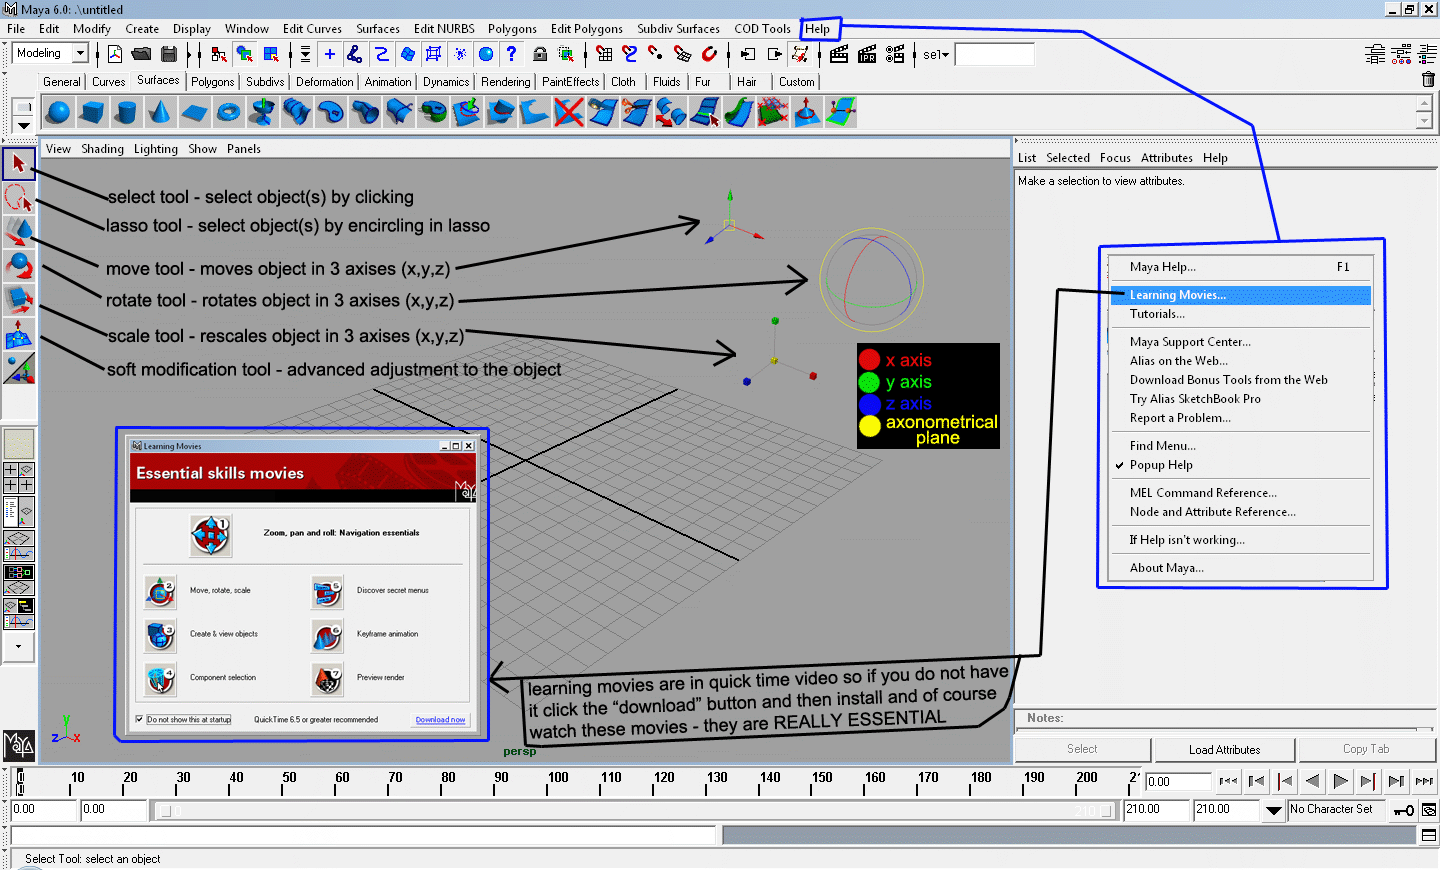Open the Keyframe animation movie icon
The height and width of the screenshot is (870, 1440).
pyautogui.click(x=327, y=635)
